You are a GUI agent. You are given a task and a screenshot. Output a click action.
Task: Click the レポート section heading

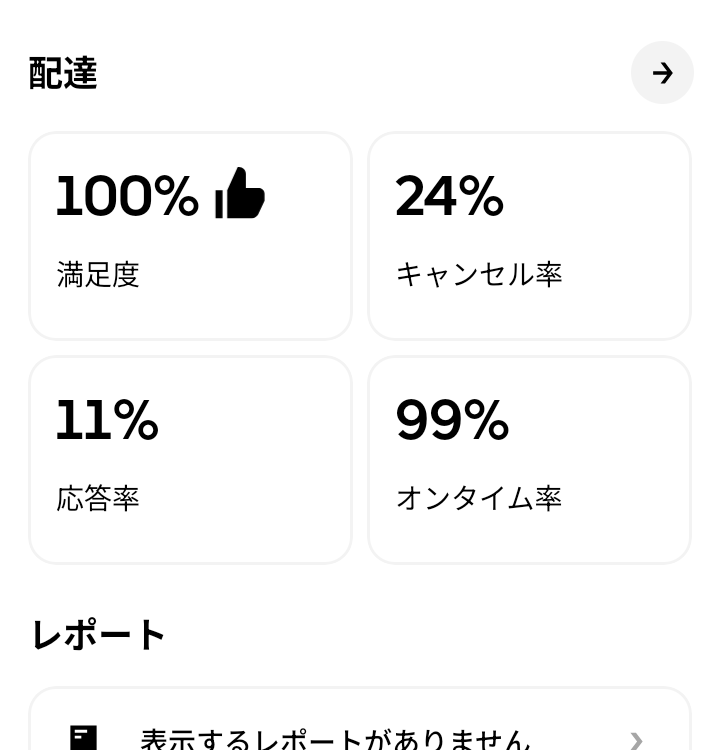(x=98, y=635)
